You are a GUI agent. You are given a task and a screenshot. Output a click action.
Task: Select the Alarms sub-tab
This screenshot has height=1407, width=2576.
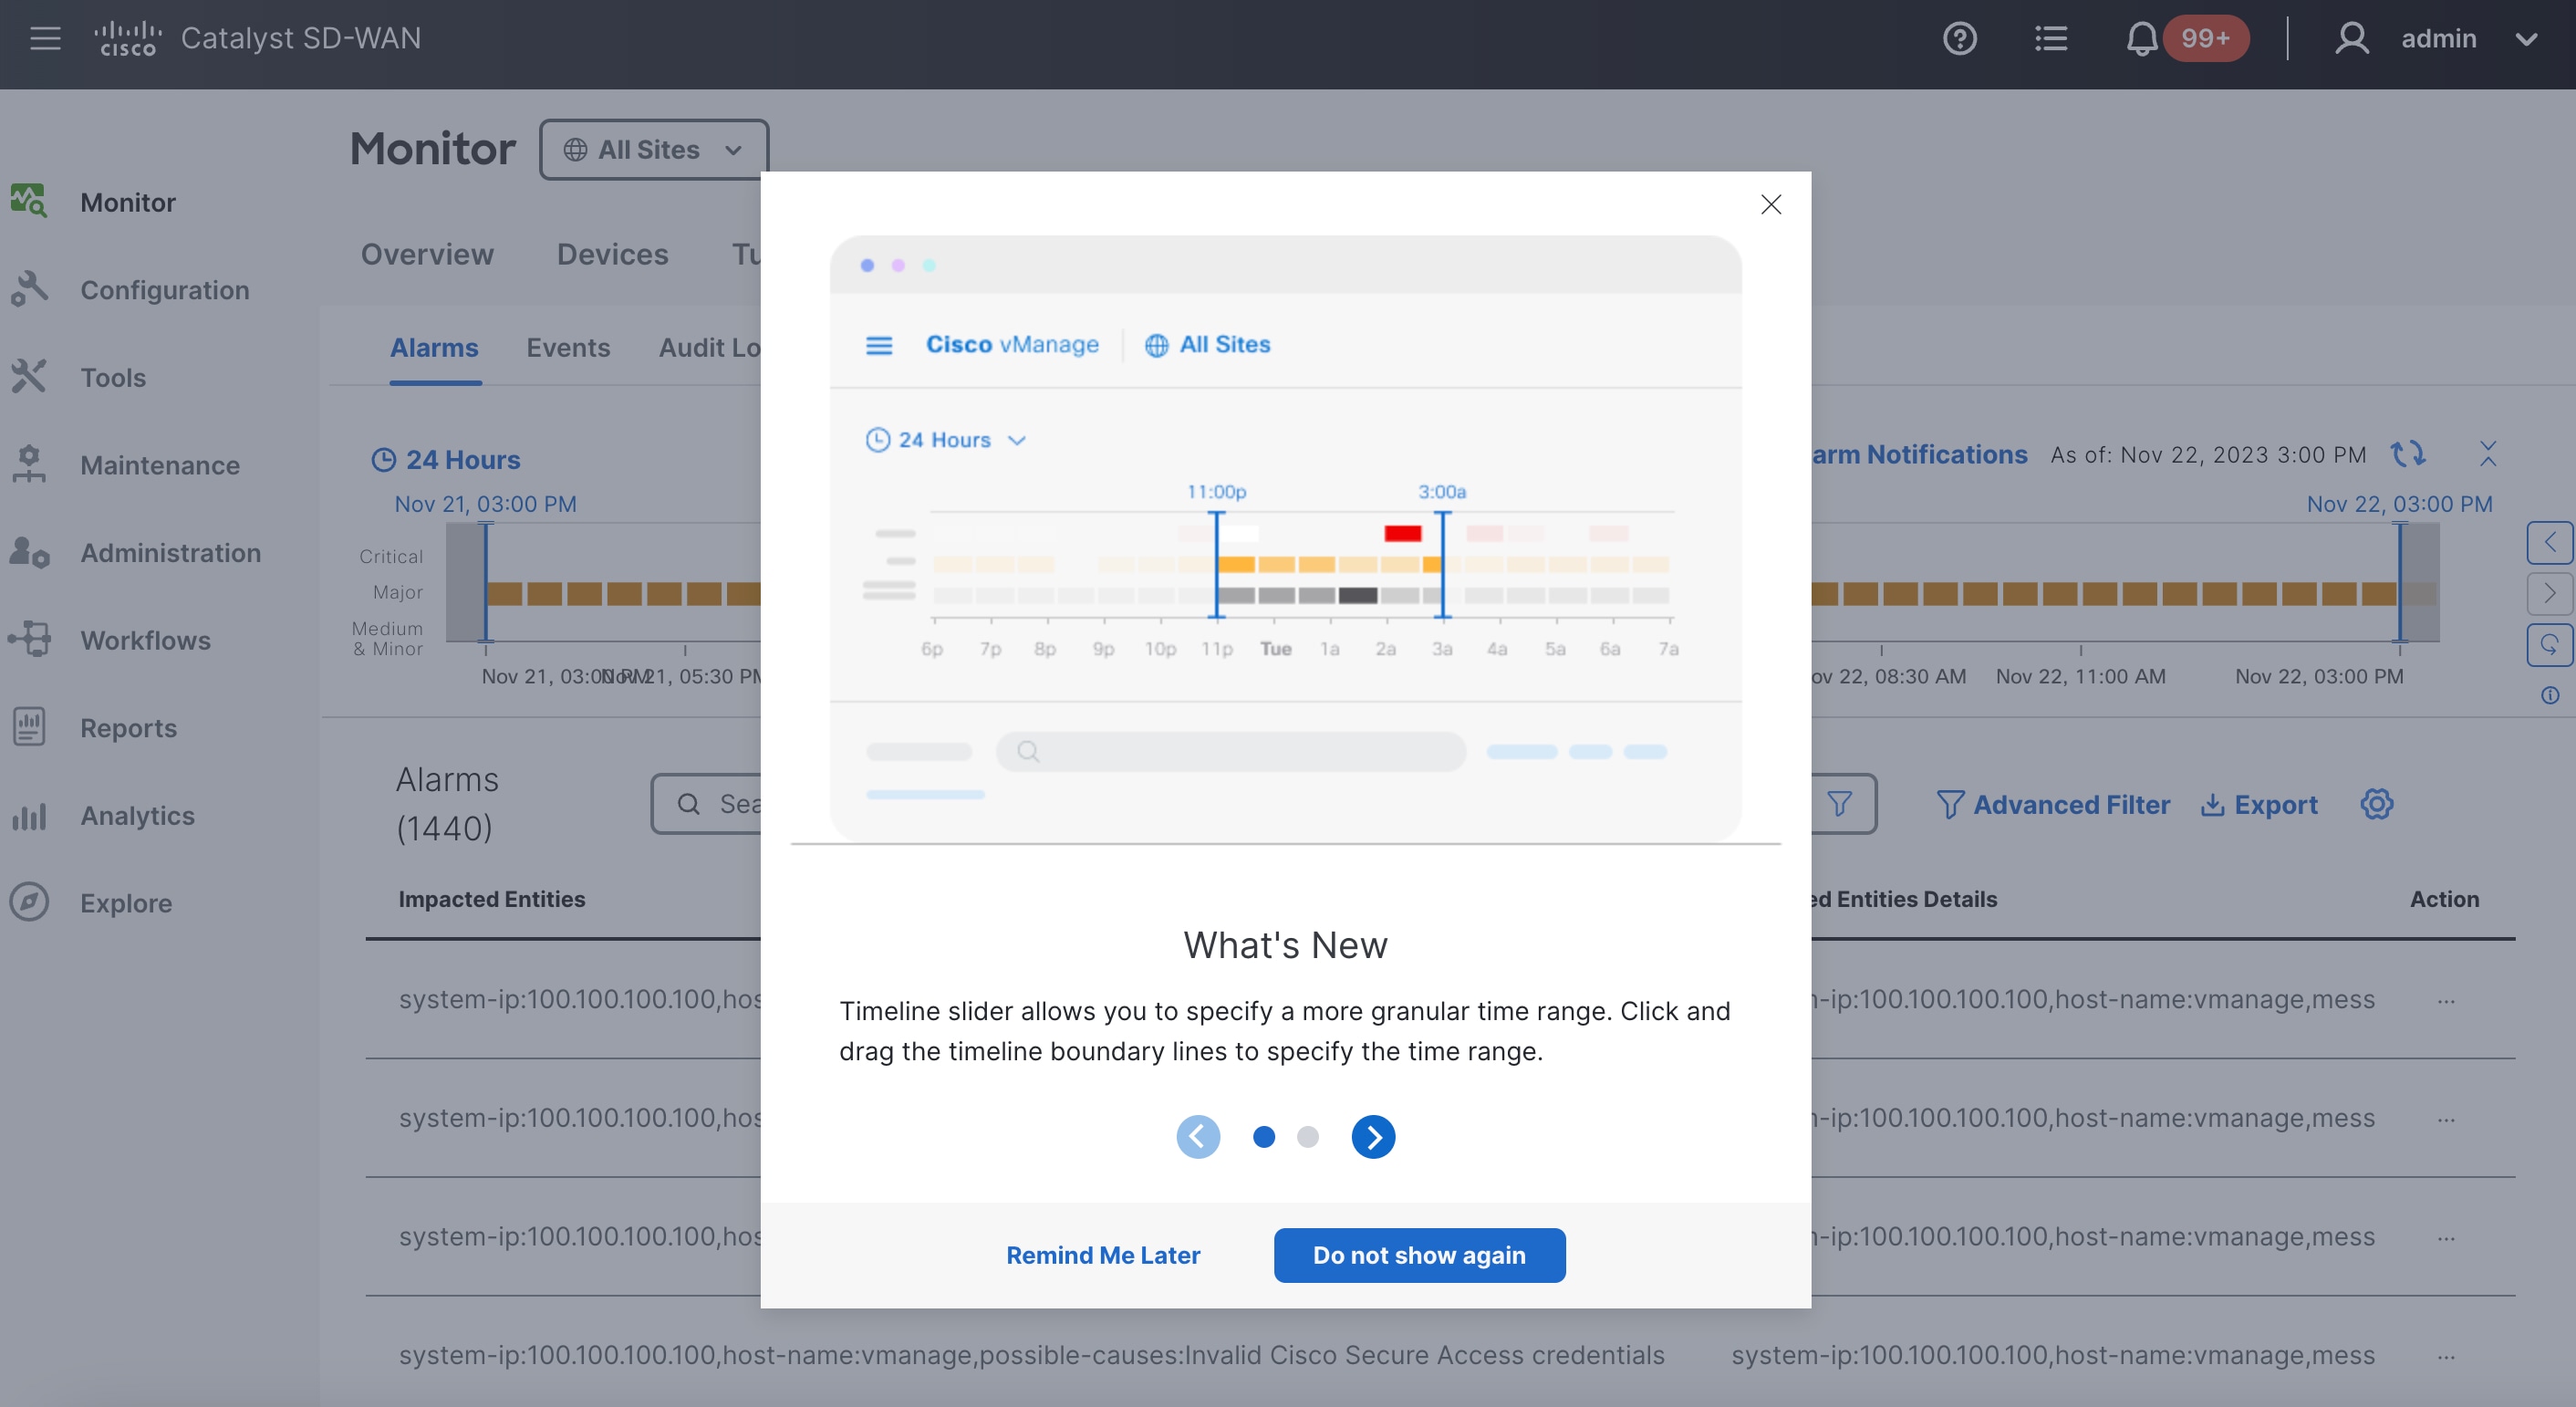434,348
